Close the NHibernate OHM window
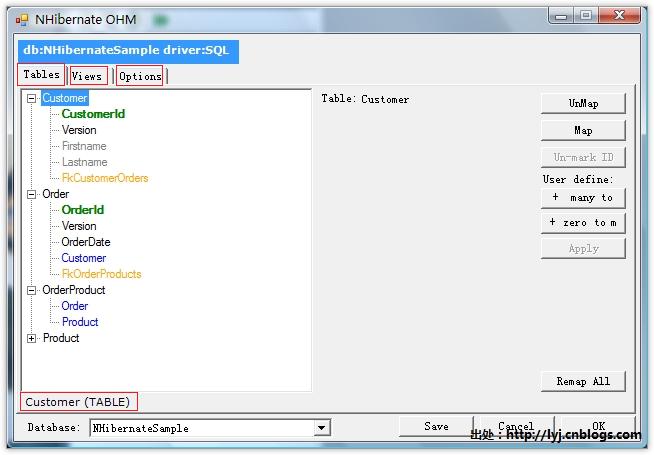Image resolution: width=654 pixels, height=455 pixels. click(619, 16)
